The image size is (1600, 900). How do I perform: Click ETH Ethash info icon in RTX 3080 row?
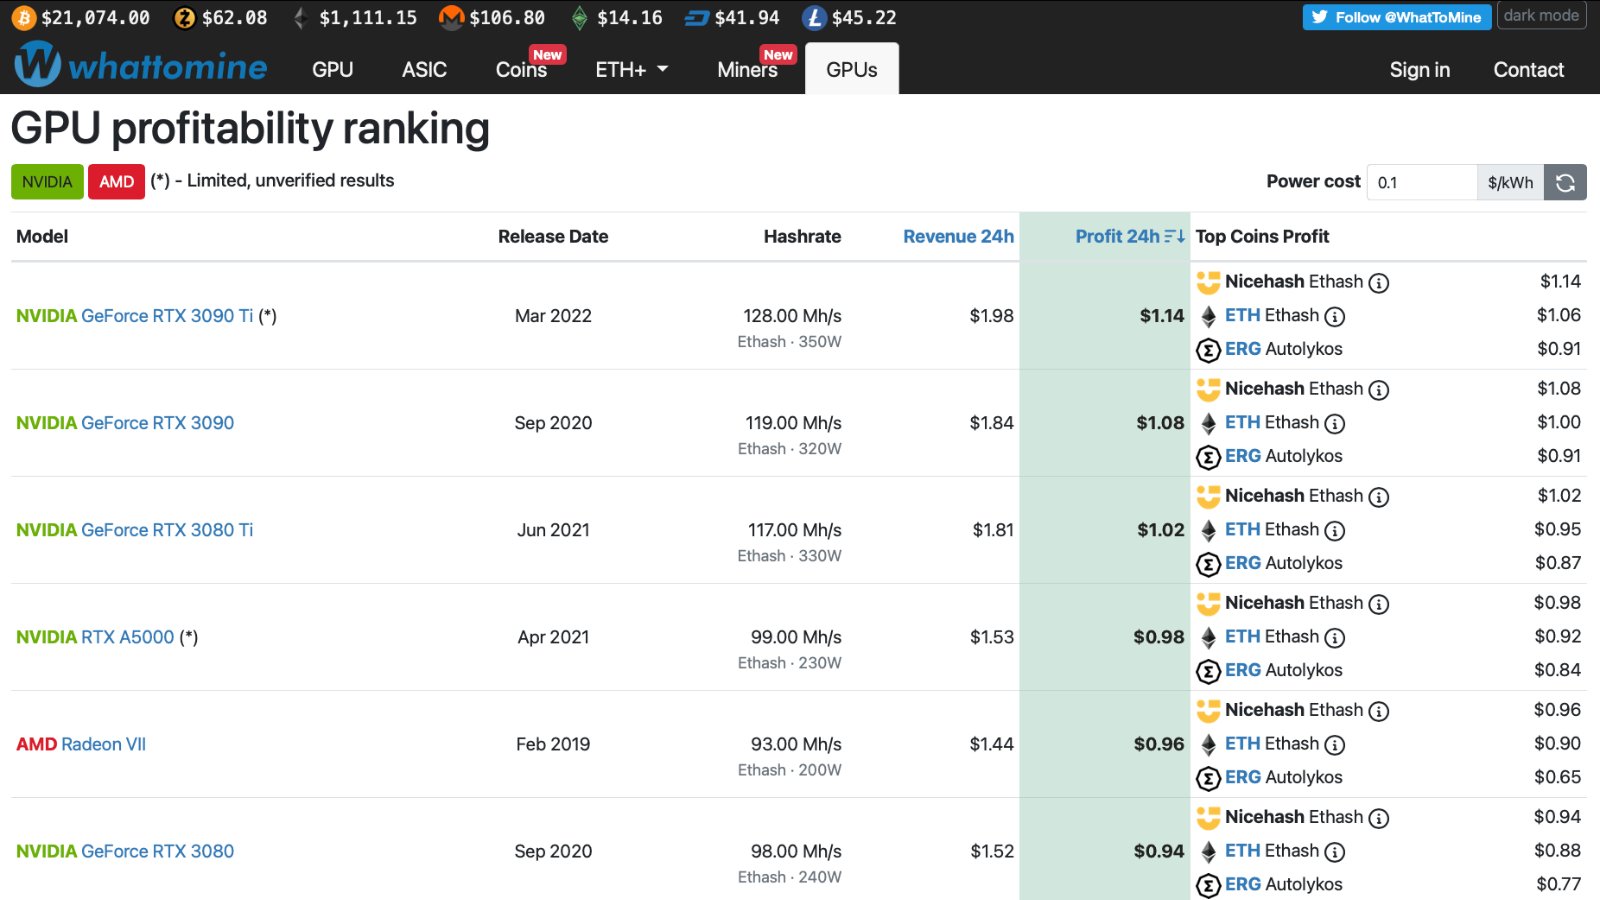point(1335,852)
